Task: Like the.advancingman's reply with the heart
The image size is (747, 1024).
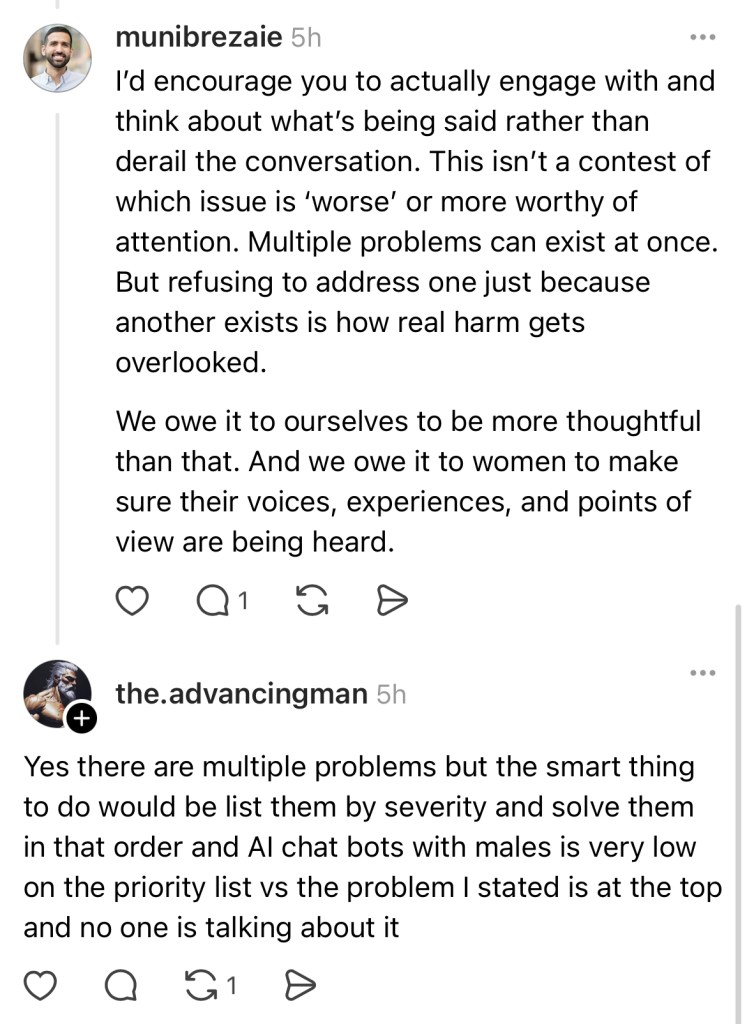Action: pos(39,986)
